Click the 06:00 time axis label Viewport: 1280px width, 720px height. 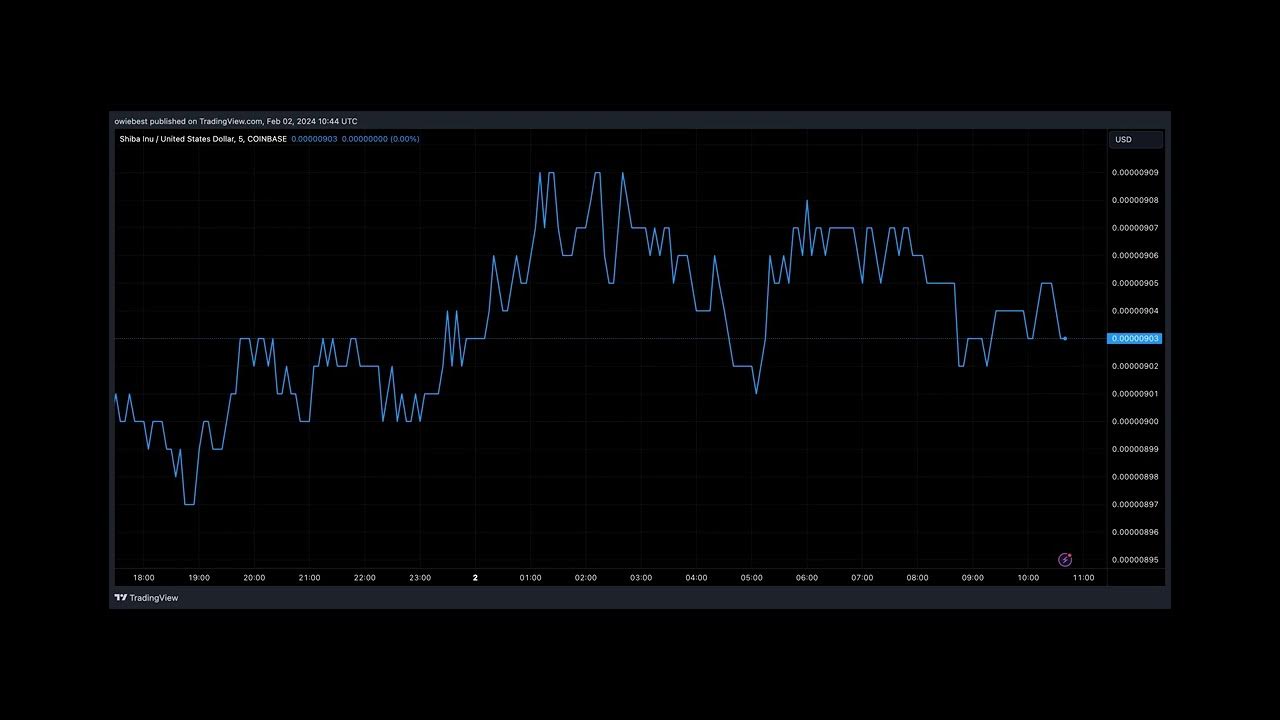point(806,578)
